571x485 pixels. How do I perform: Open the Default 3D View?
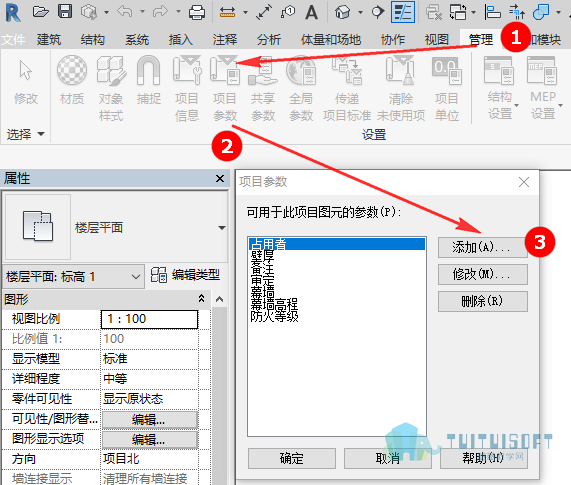(343, 12)
